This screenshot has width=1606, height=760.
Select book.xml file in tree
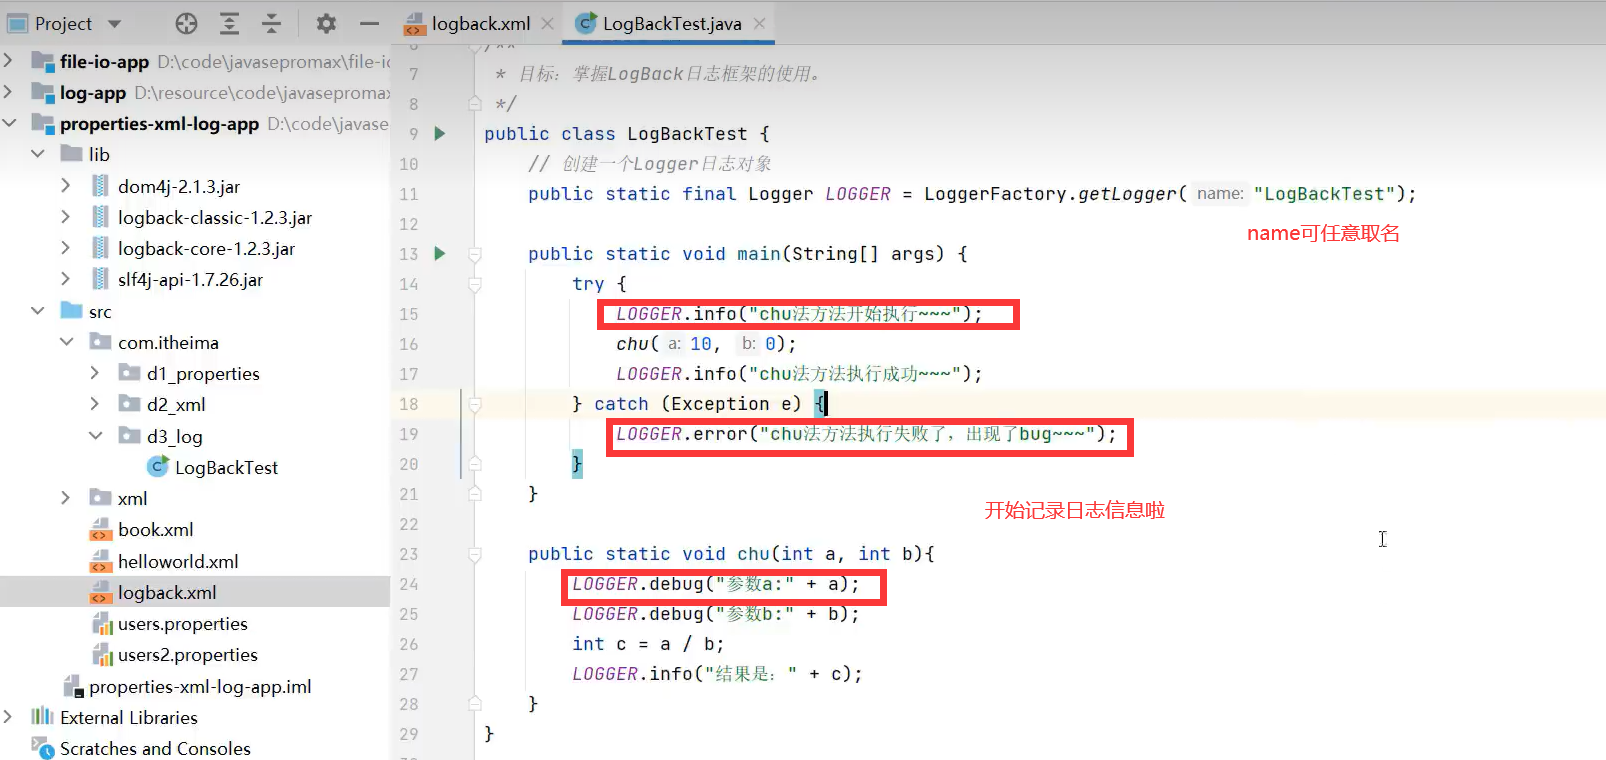155,530
